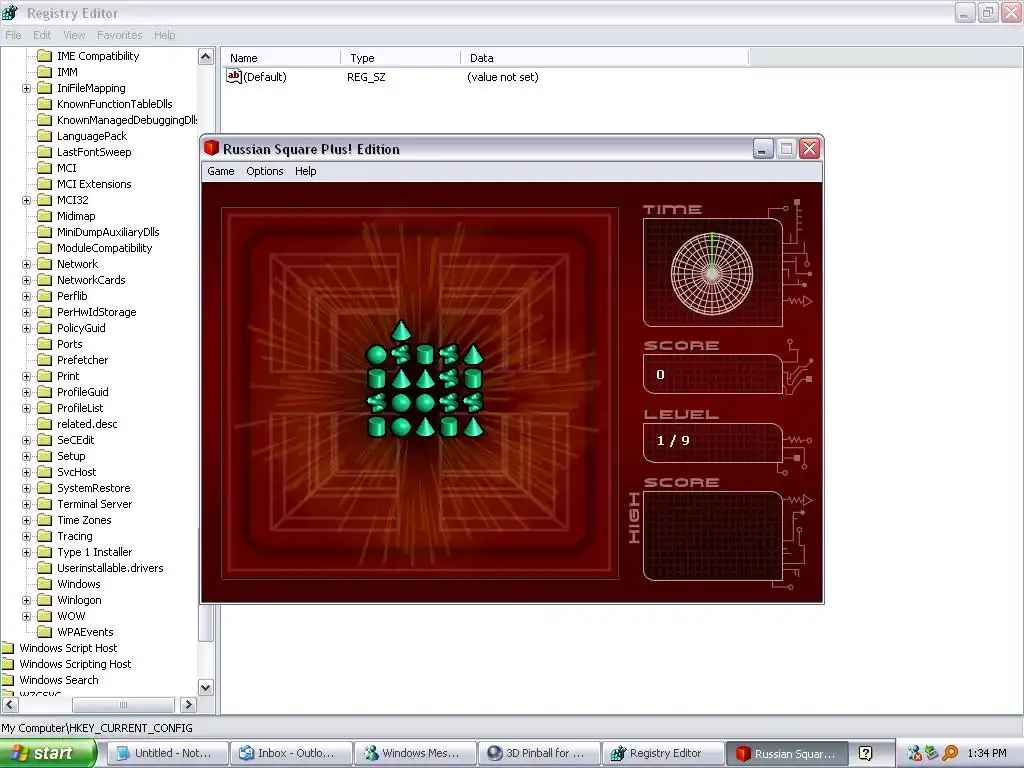Open the Game menu in Russian Square
The height and width of the screenshot is (768, 1024).
pos(221,171)
